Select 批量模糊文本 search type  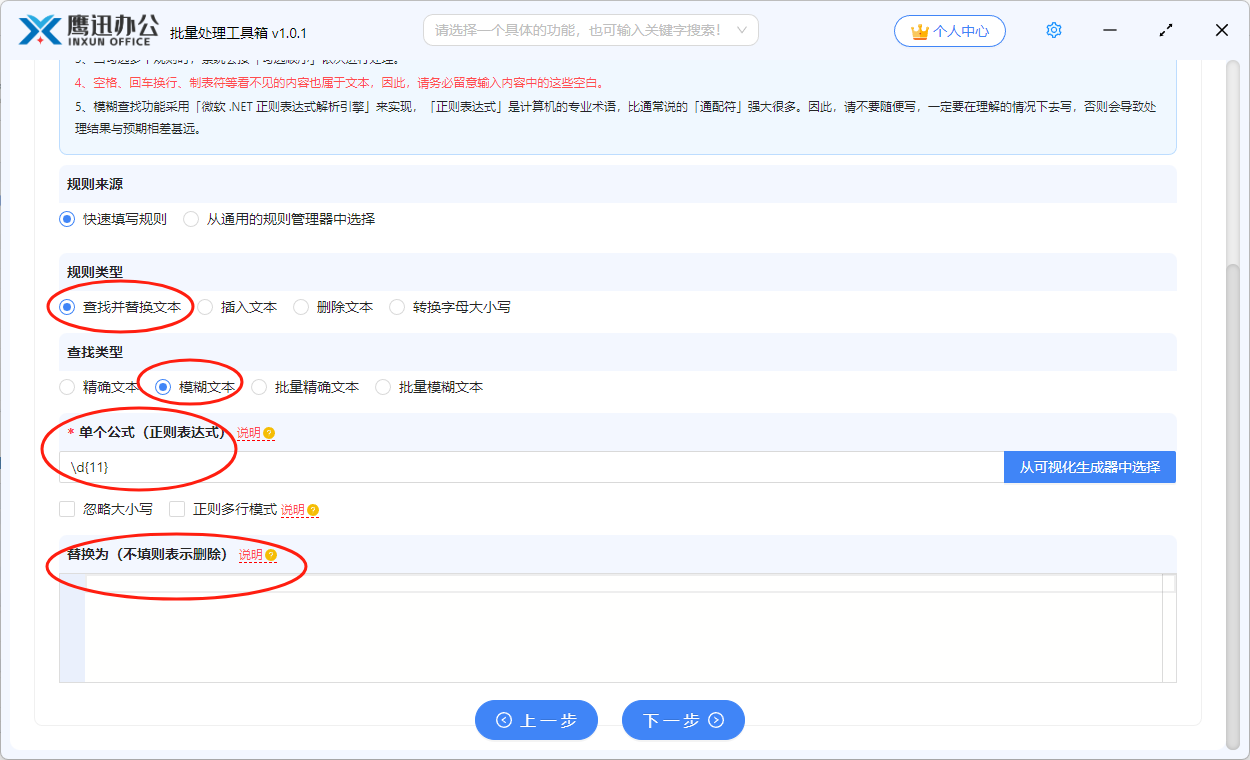pyautogui.click(x=429, y=387)
